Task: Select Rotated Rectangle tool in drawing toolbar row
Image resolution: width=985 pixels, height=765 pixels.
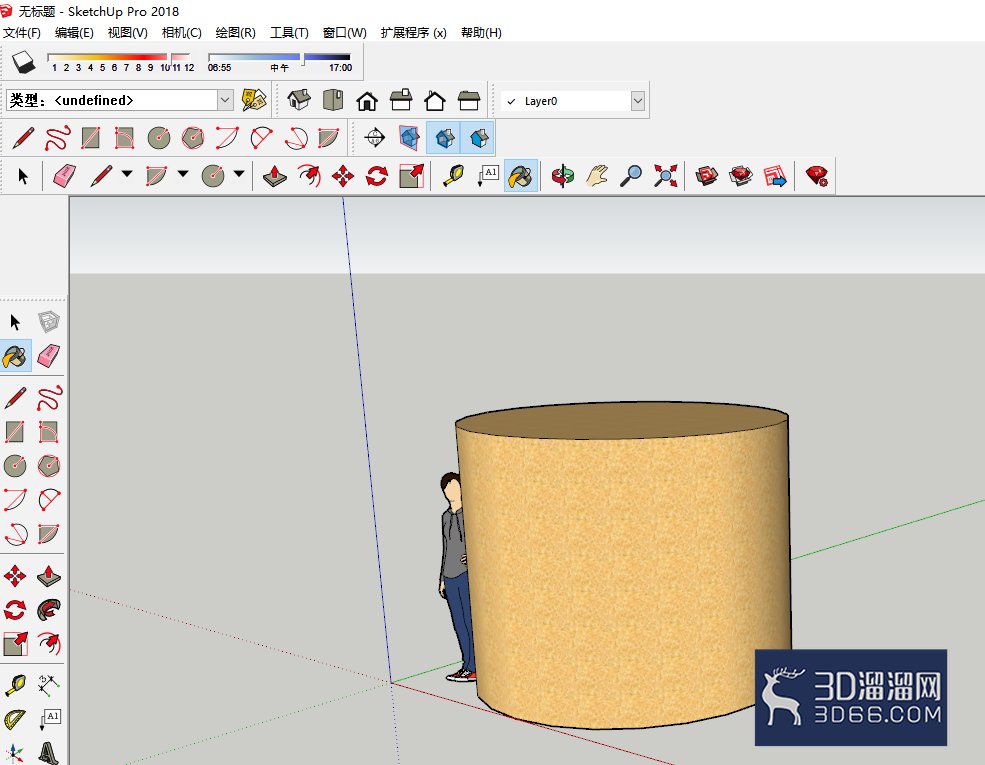Action: click(x=124, y=138)
